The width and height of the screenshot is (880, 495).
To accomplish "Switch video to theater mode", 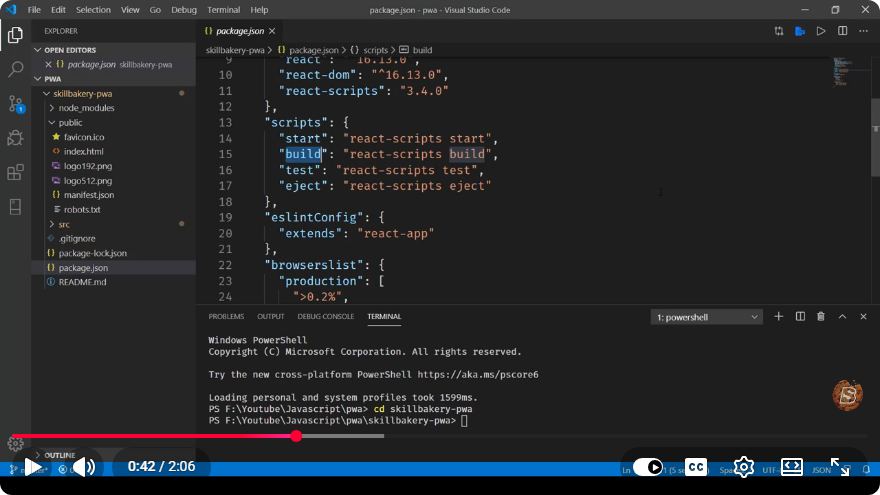I will tap(791, 467).
